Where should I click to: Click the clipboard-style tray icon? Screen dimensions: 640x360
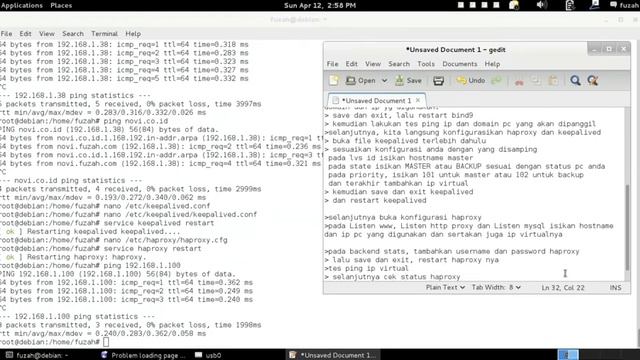[x=570, y=5]
